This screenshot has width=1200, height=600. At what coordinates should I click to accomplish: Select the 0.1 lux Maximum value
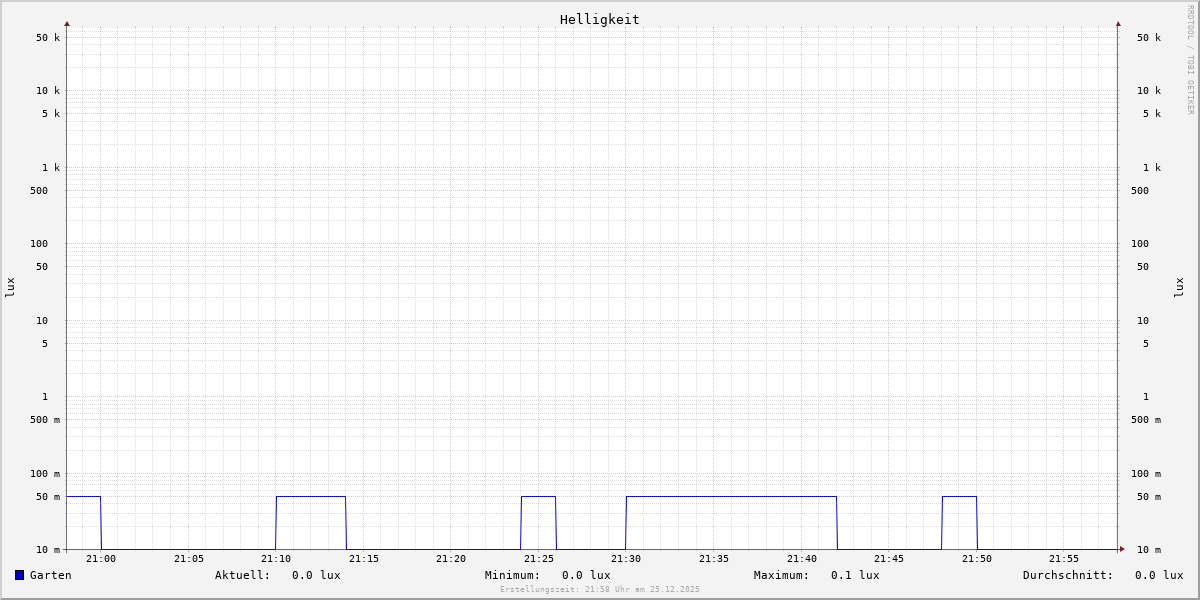click(x=855, y=575)
